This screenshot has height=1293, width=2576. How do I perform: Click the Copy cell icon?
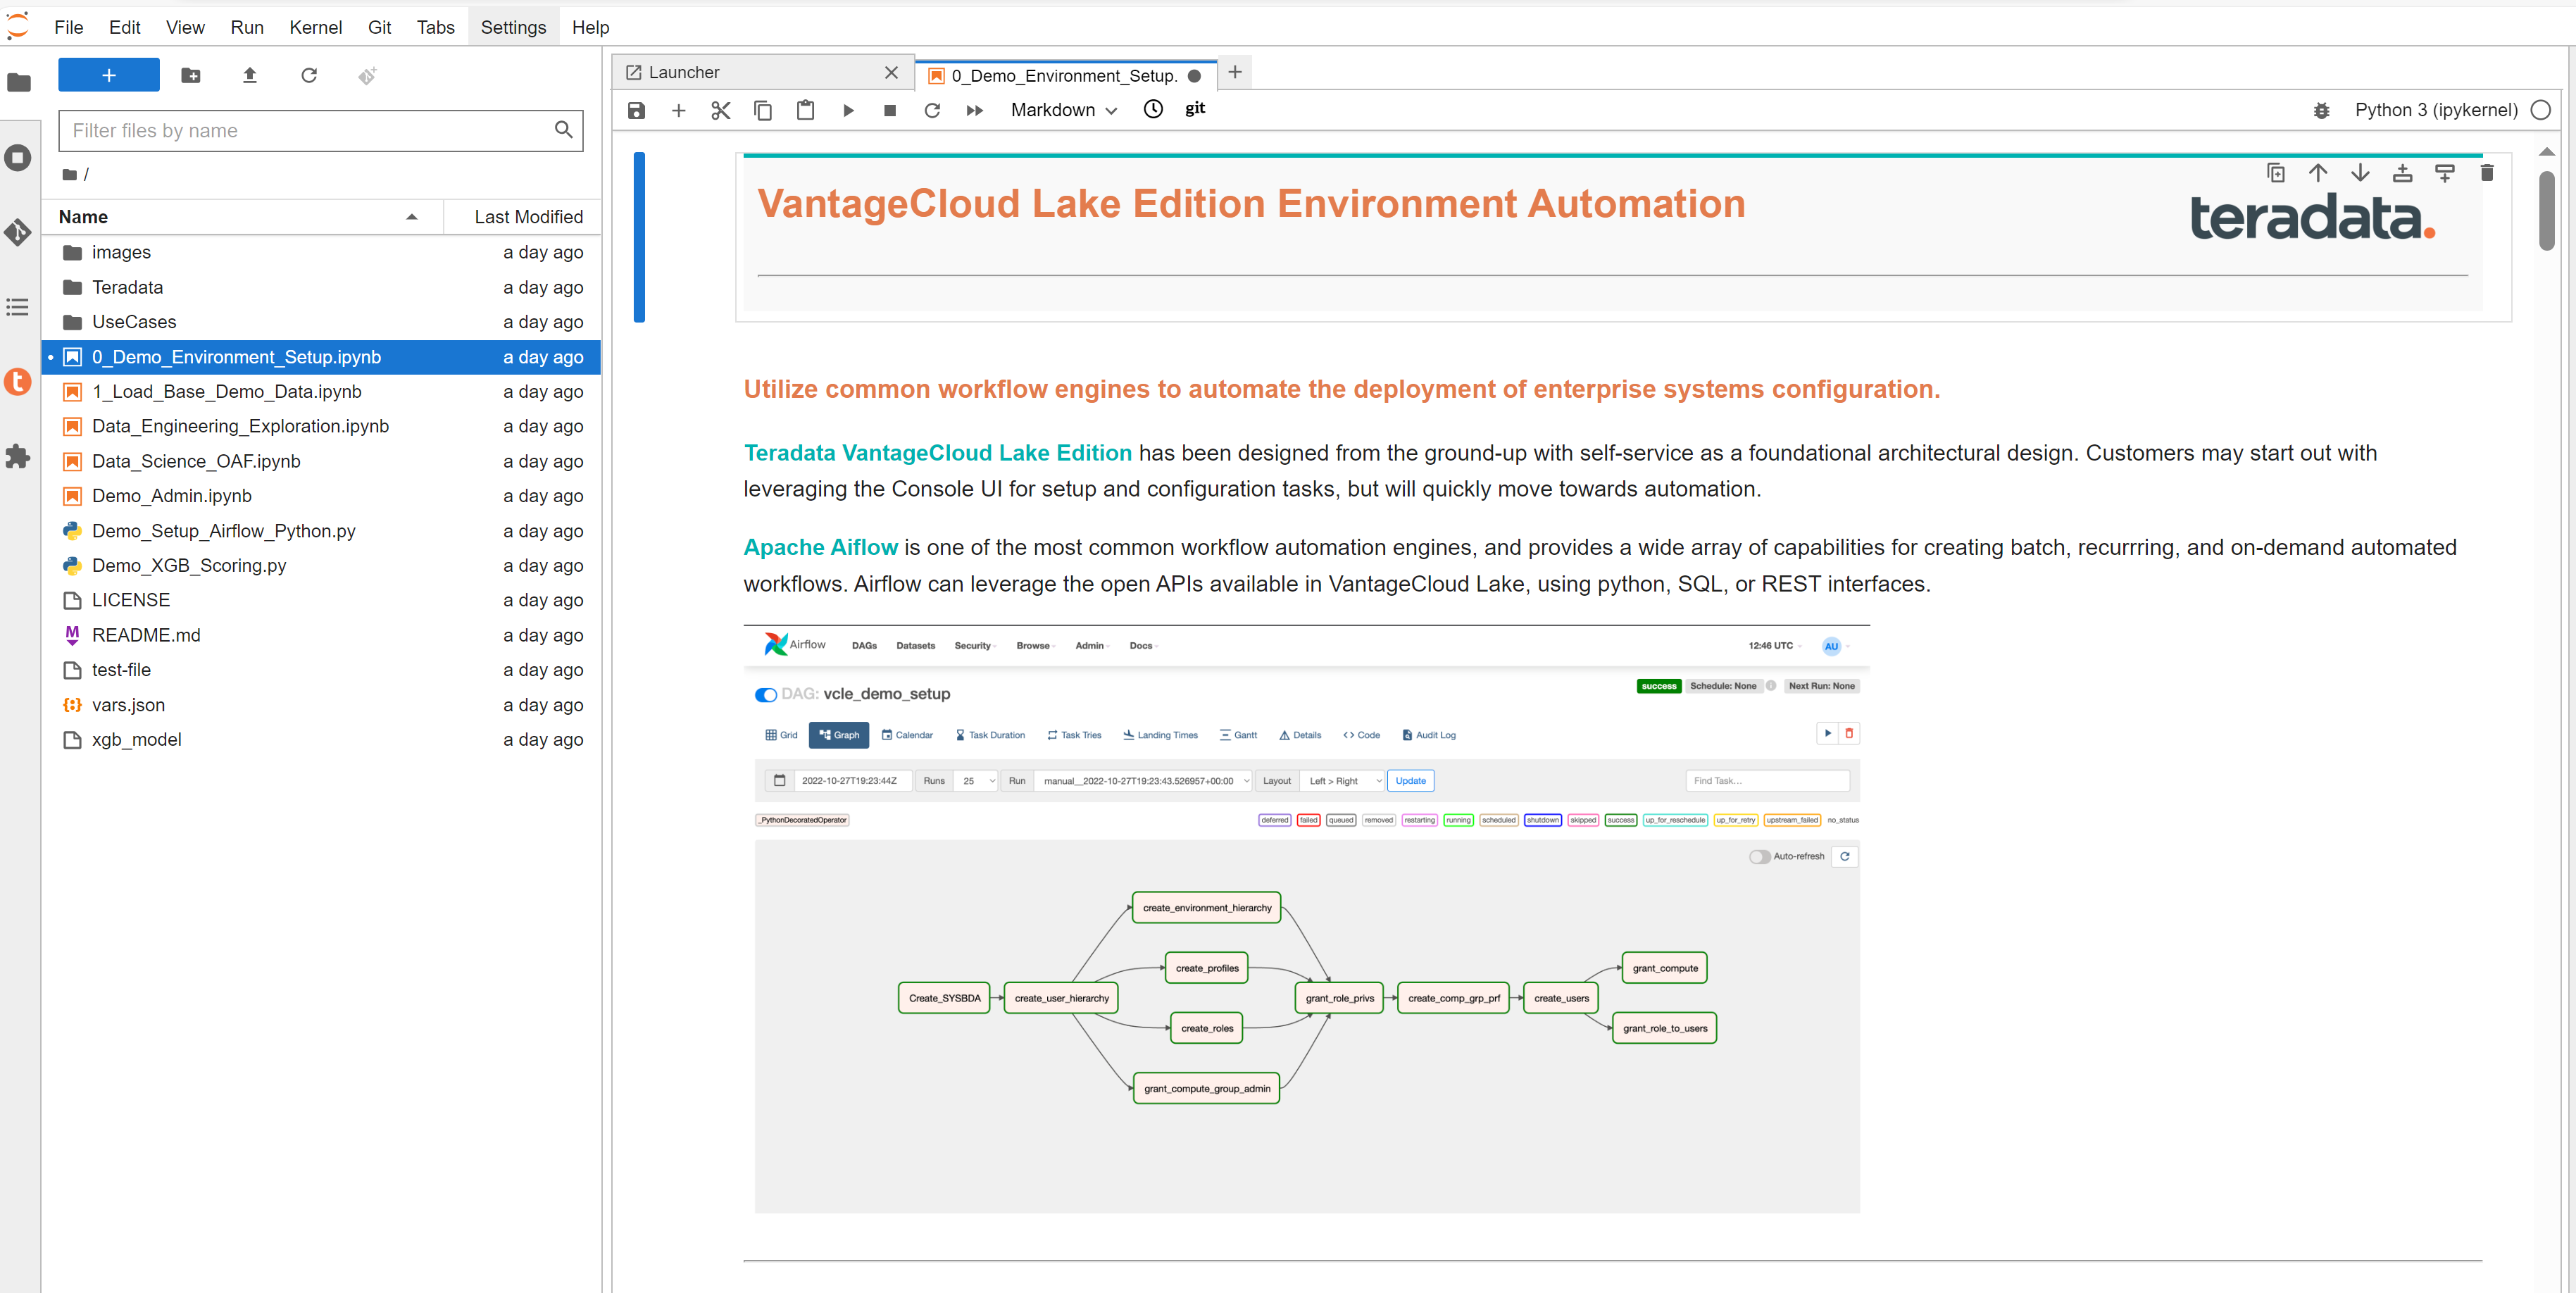coord(761,109)
